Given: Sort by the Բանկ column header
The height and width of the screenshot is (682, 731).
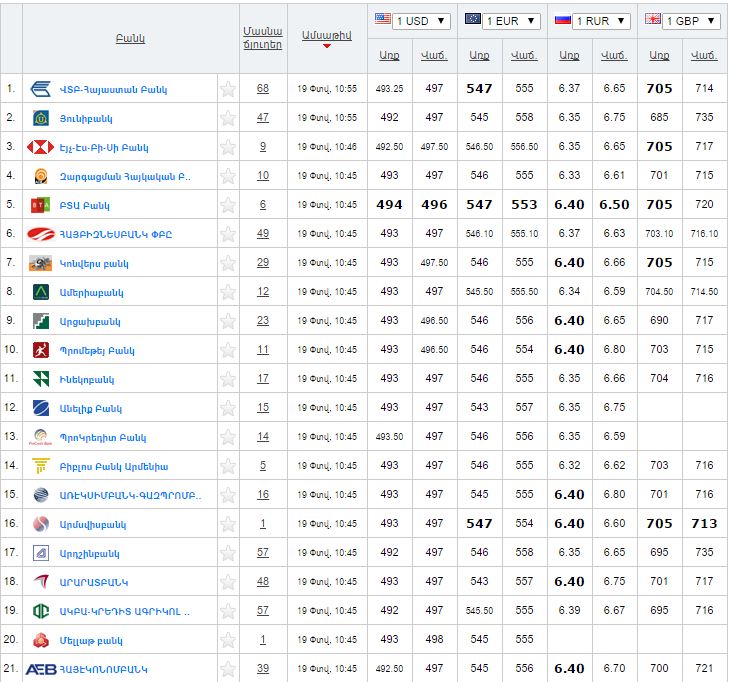Looking at the screenshot, I should click(x=130, y=39).
